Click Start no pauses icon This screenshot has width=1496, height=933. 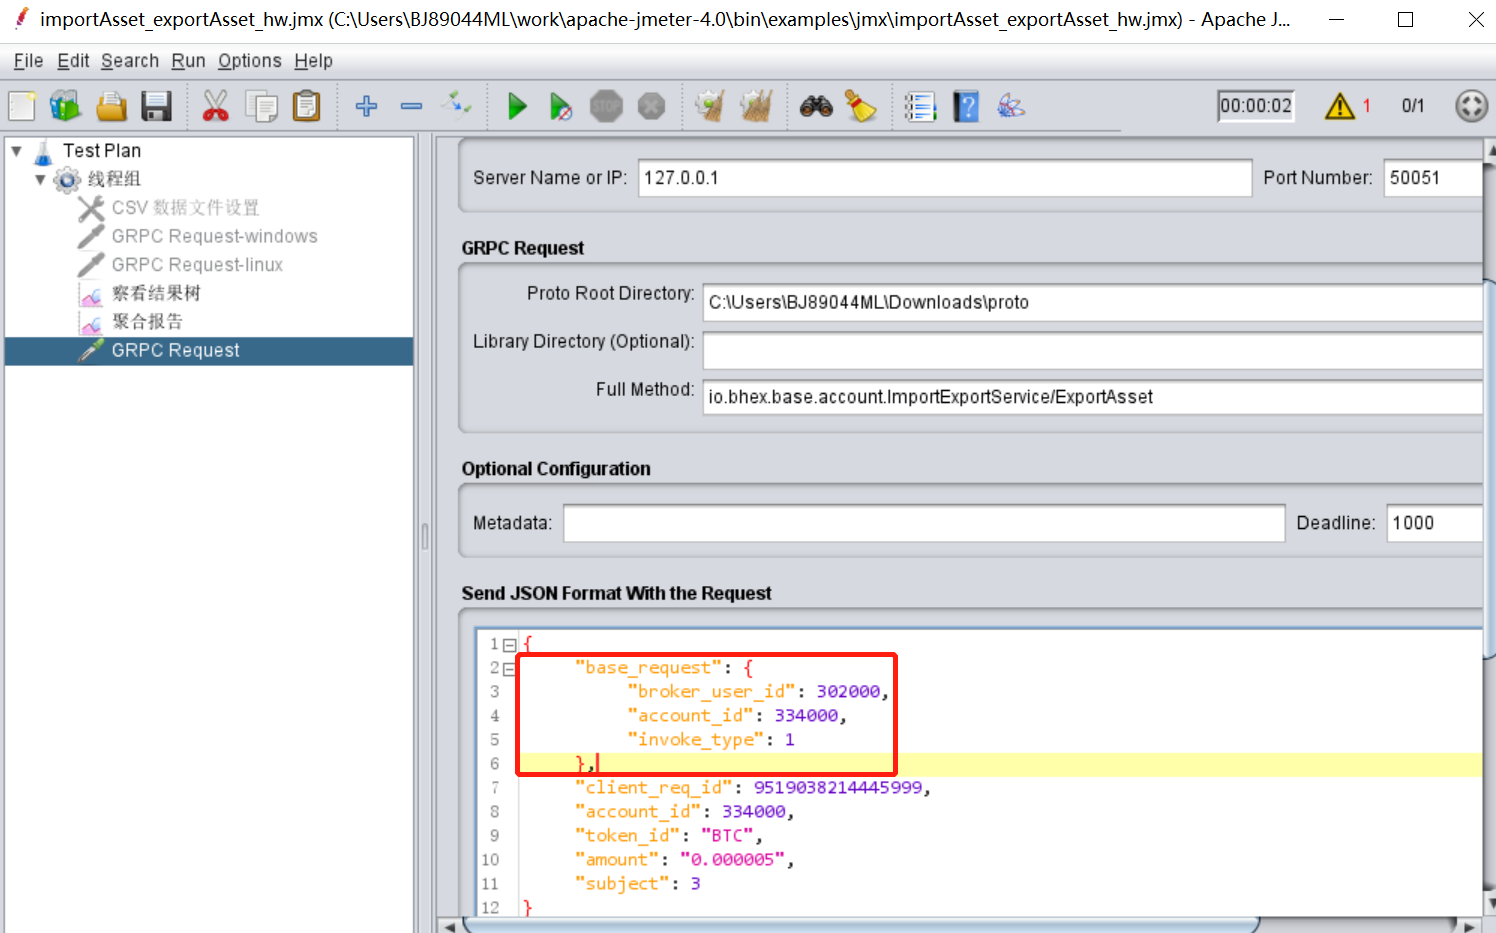click(561, 106)
